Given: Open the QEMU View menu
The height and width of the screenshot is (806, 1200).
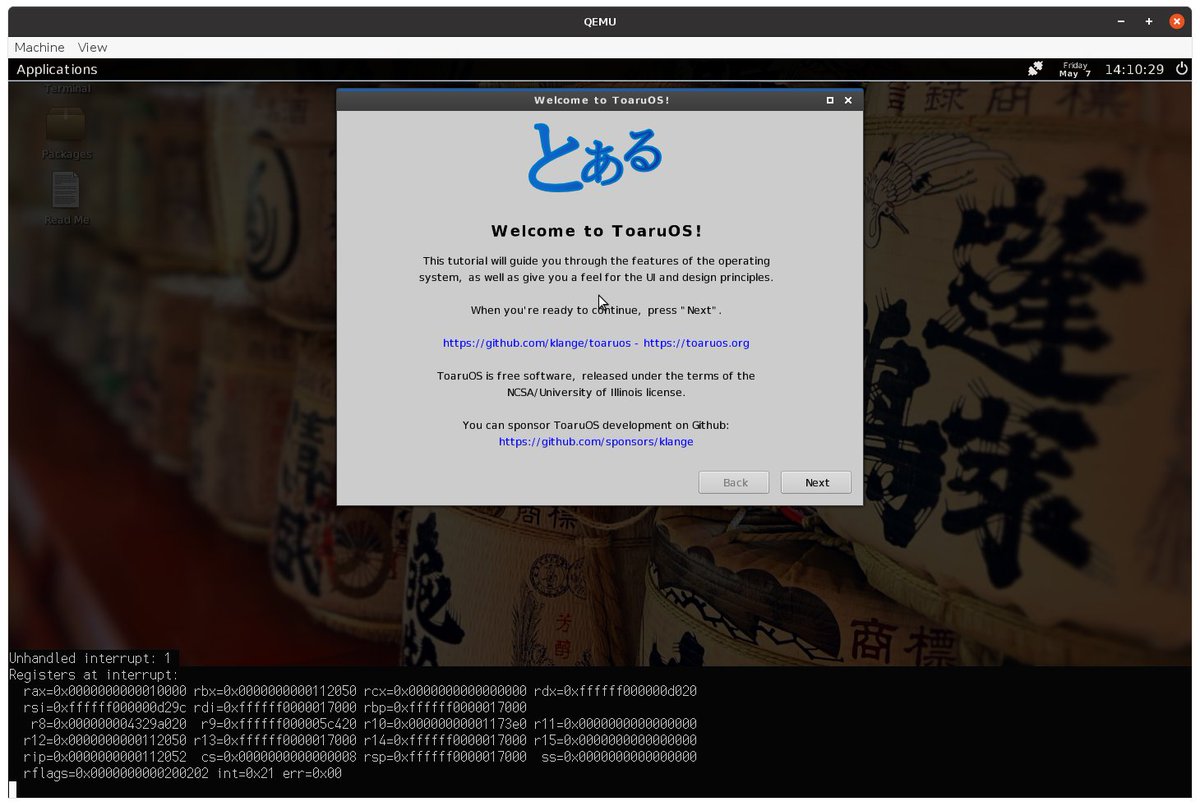Looking at the screenshot, I should pos(92,47).
